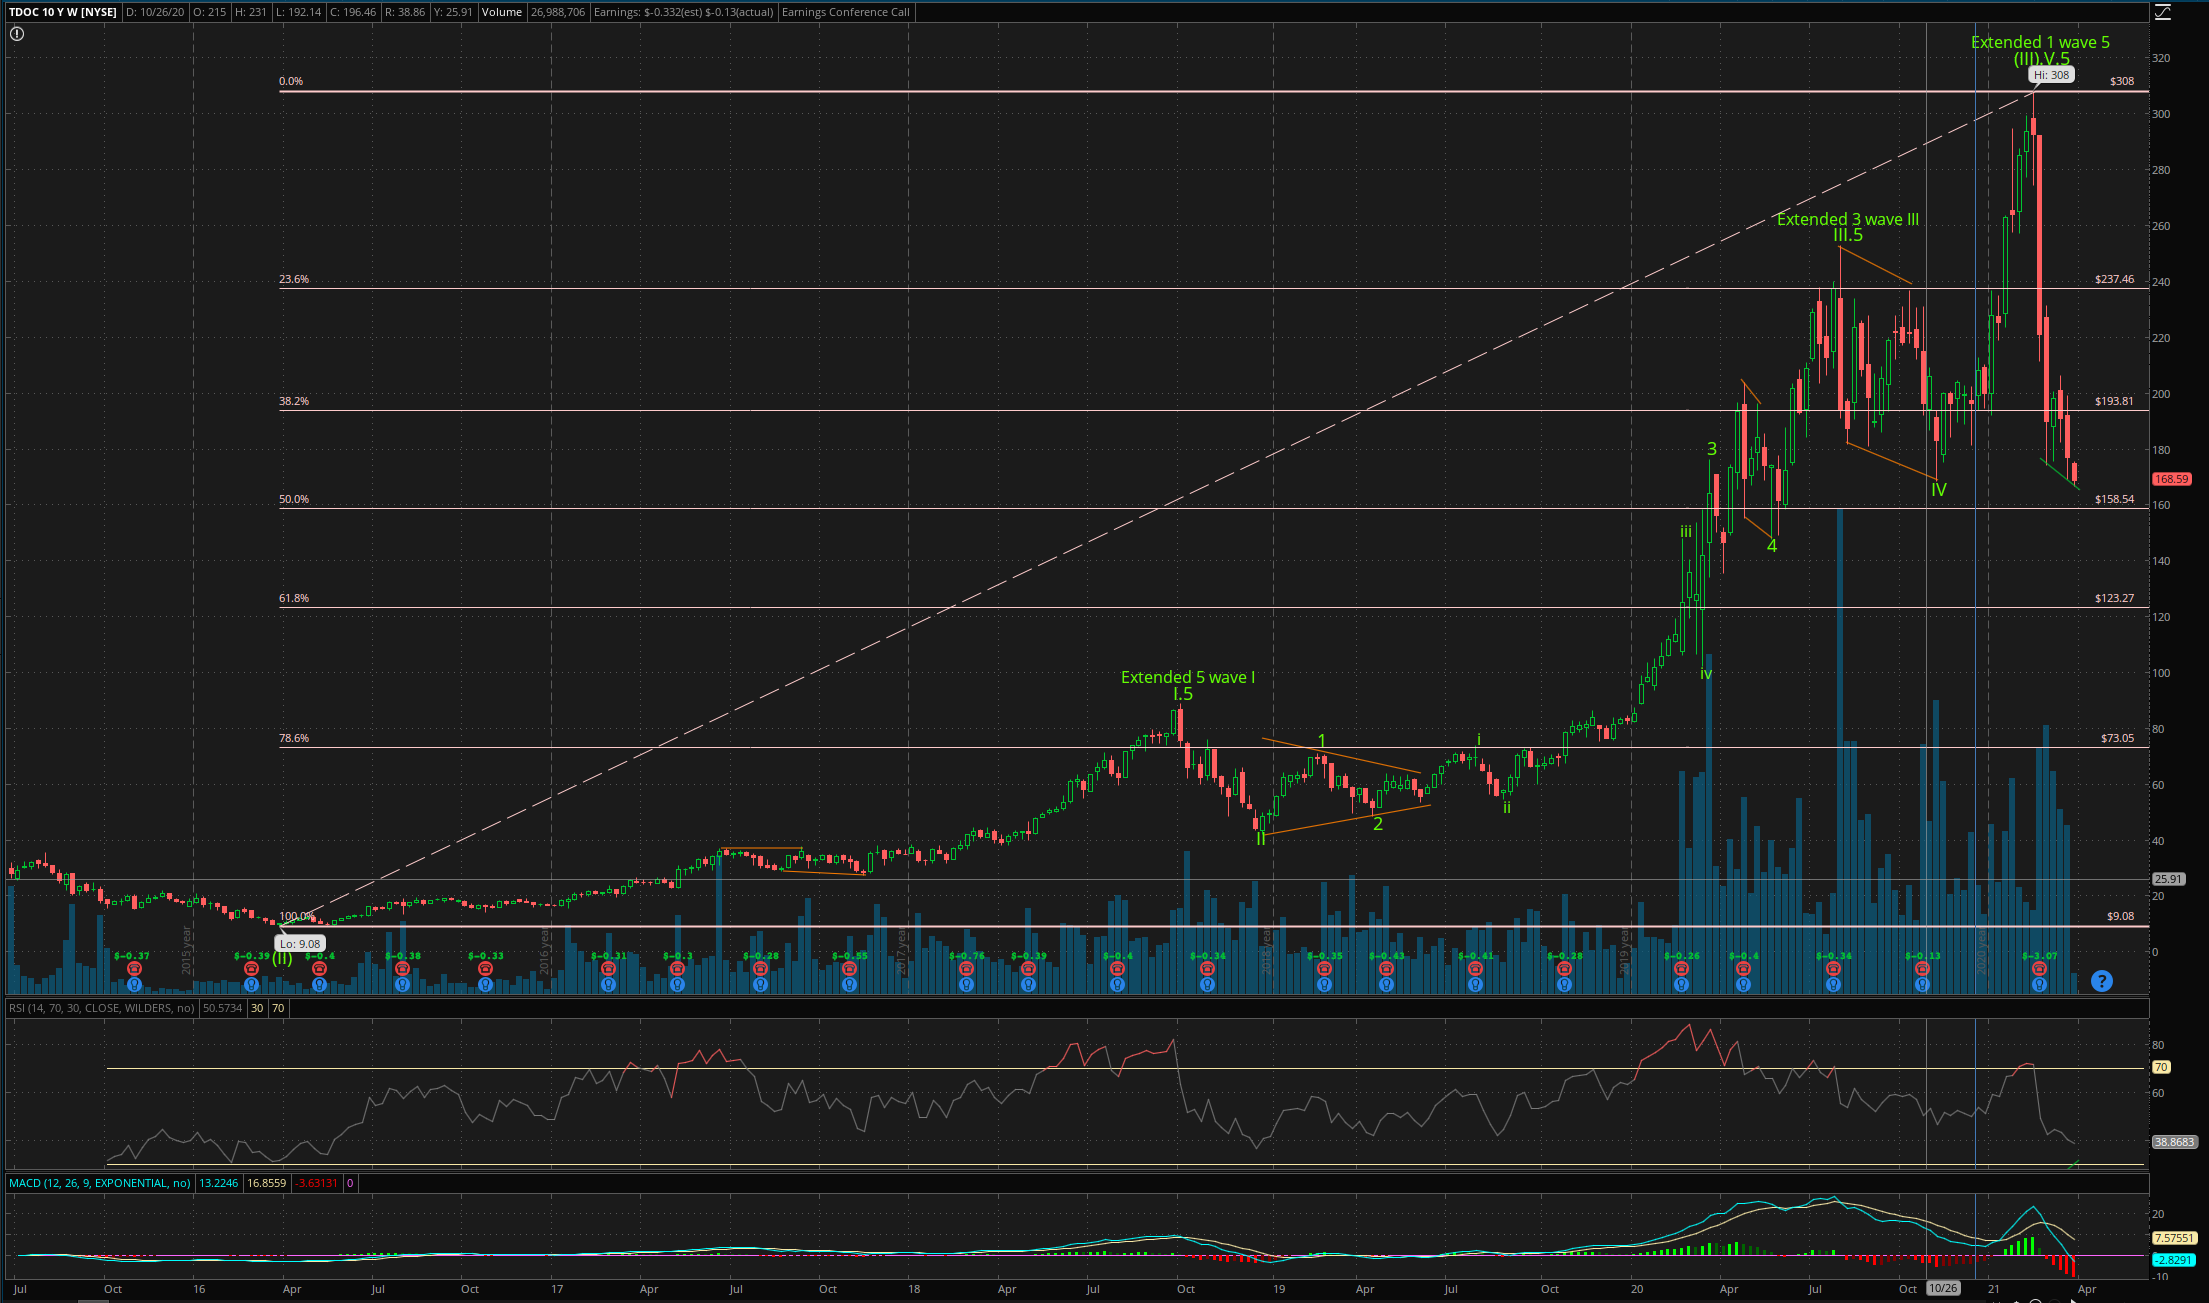Click the red 168.59 last price bubble
This screenshot has width=2209, height=1303.
click(x=2171, y=479)
